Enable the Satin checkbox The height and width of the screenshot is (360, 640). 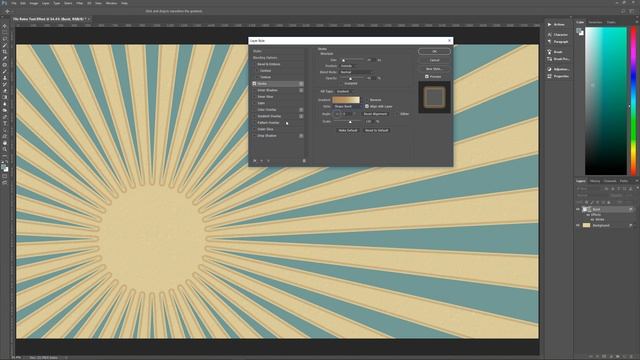[254, 103]
